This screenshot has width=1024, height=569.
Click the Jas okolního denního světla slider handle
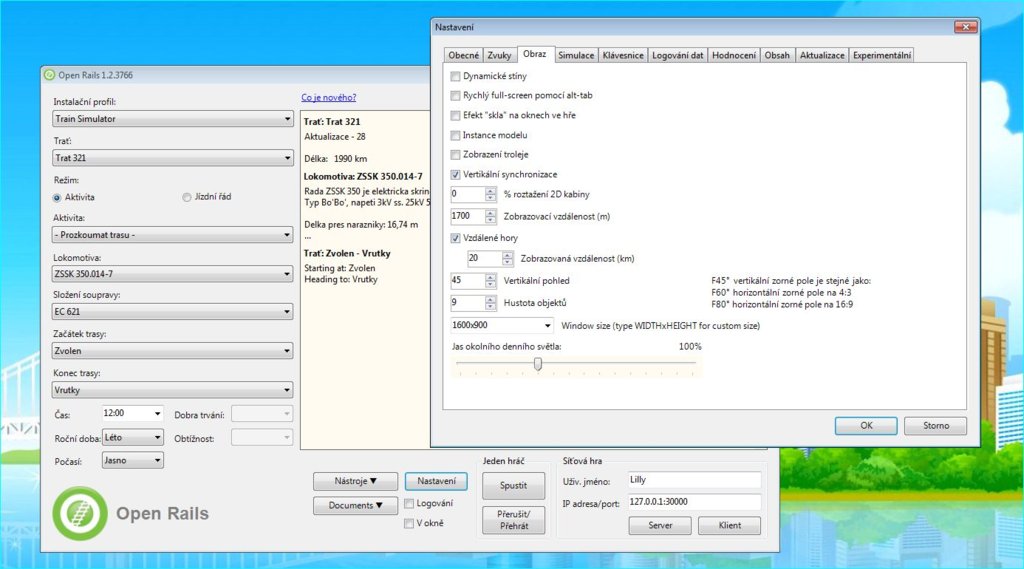pos(538,364)
